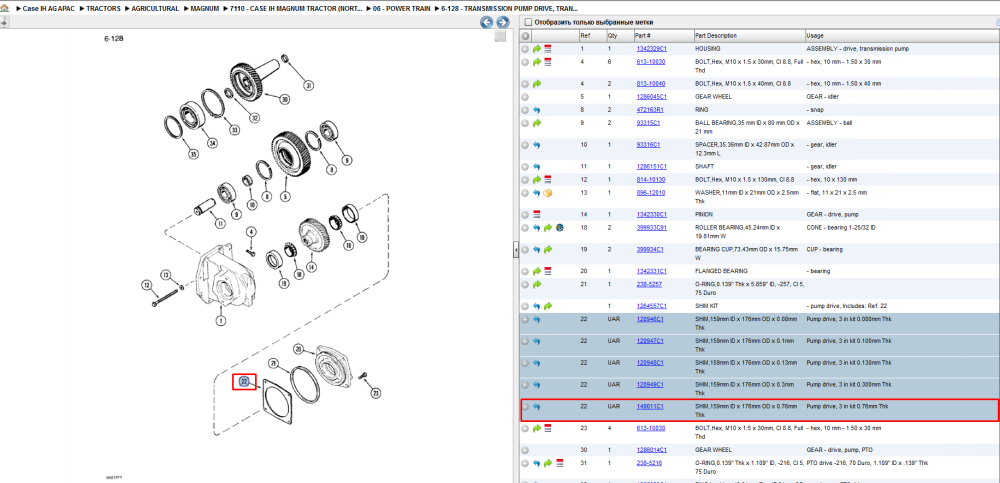Open part number link 149011C1
The image size is (1000, 483).
(649, 406)
